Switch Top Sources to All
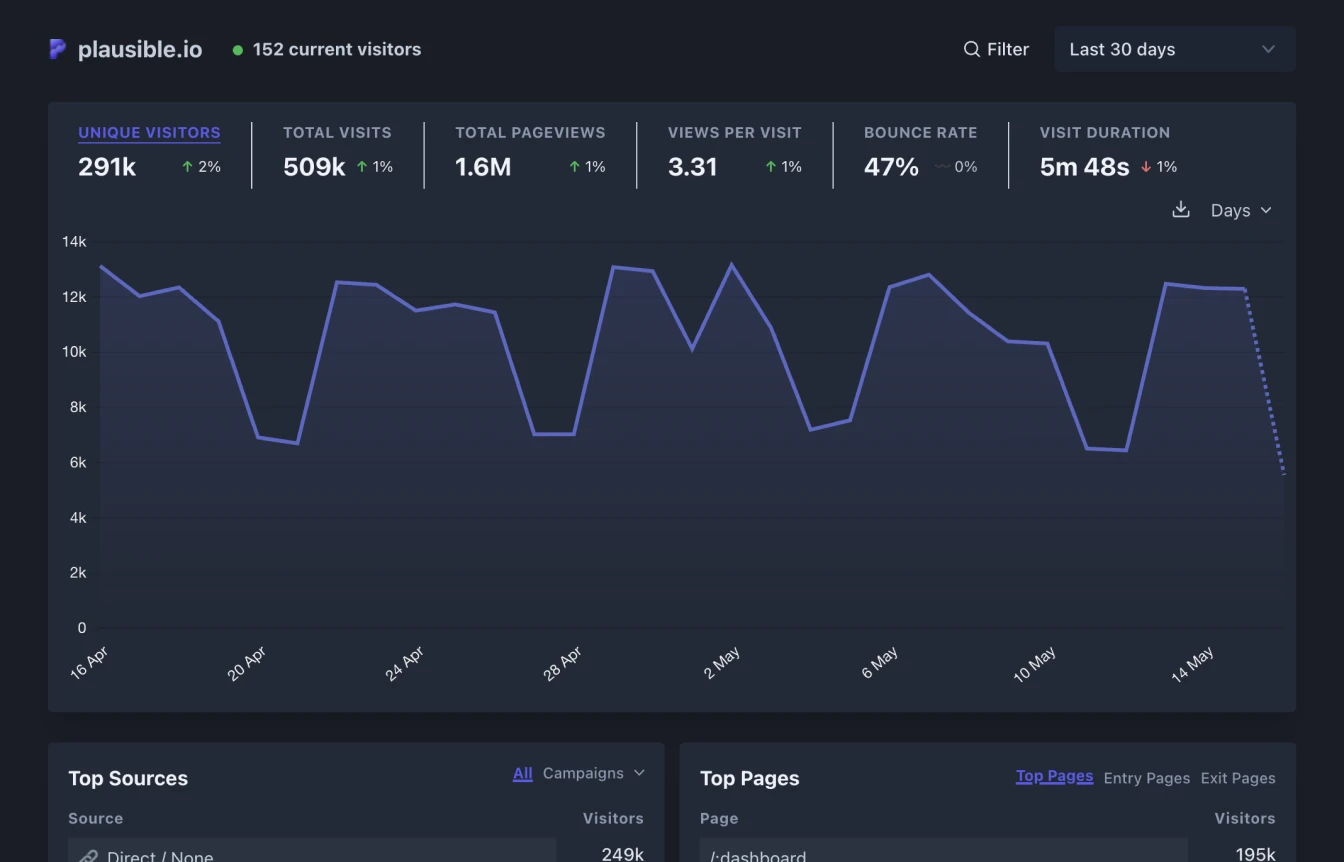The width and height of the screenshot is (1344, 862). pos(522,773)
